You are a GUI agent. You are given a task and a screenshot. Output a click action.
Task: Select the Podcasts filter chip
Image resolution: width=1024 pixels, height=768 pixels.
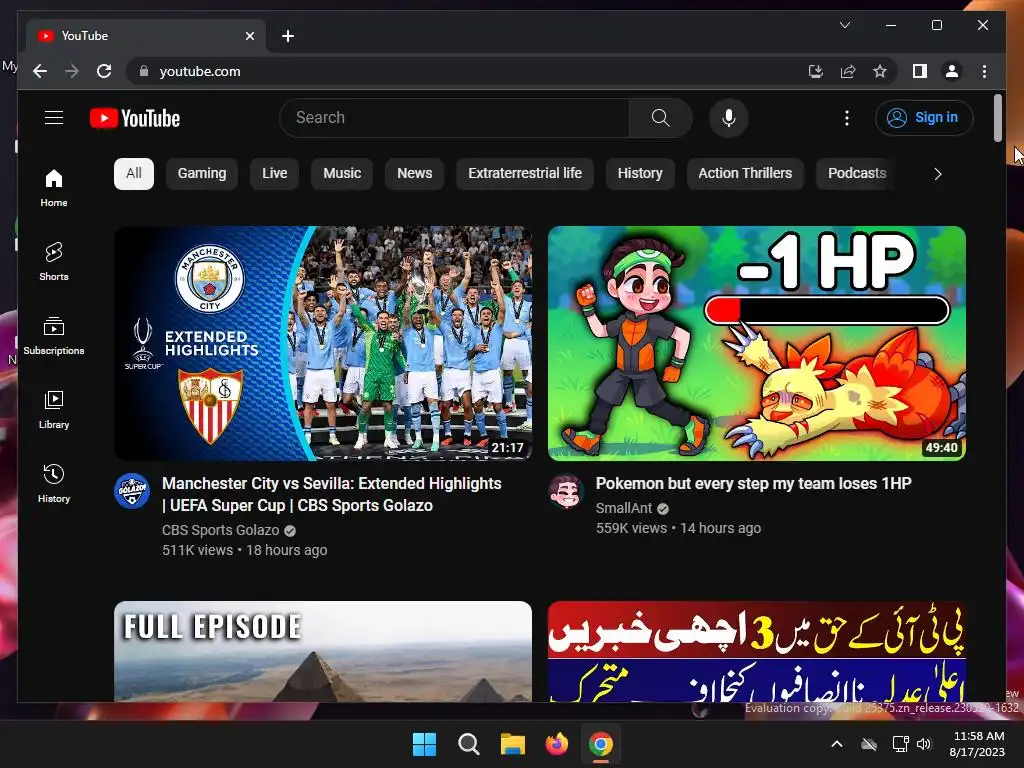point(857,174)
